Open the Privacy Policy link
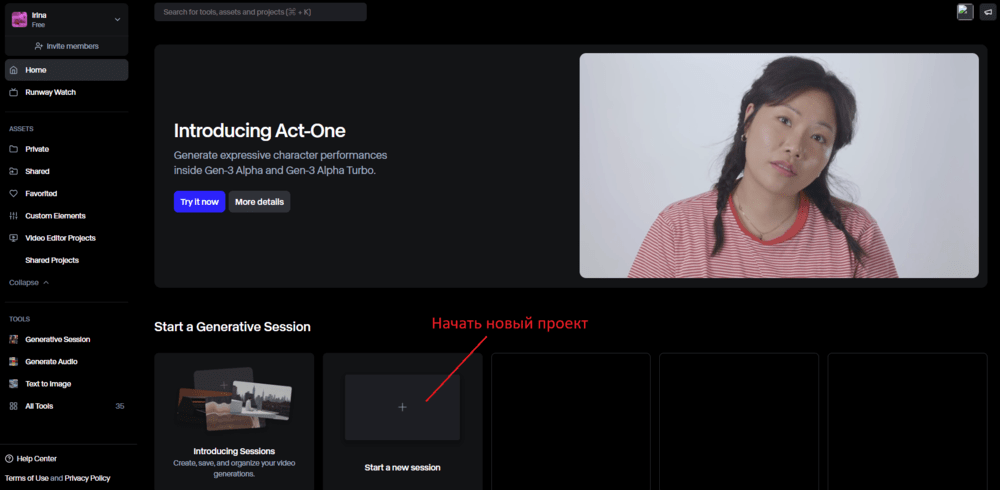 point(87,479)
